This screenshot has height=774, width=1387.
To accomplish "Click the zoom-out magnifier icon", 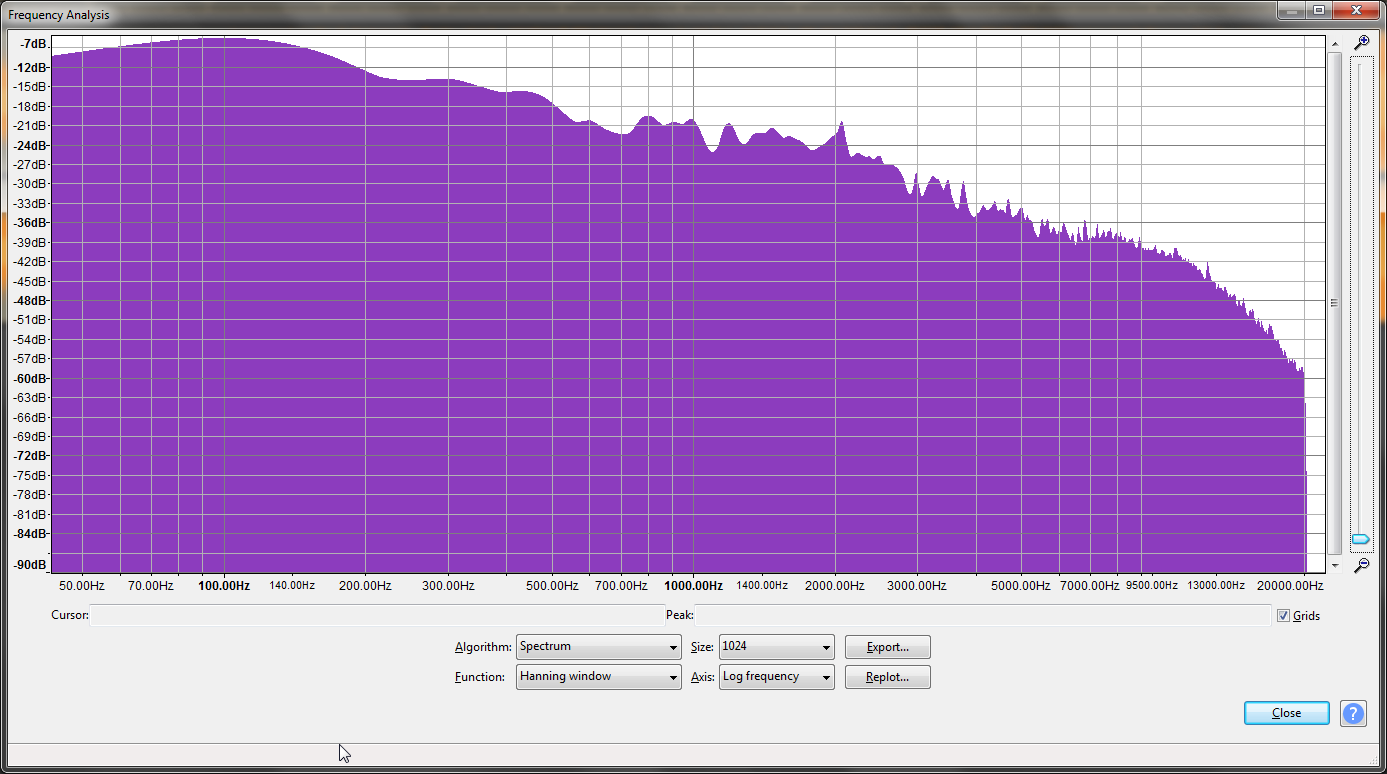I will pyautogui.click(x=1361, y=566).
